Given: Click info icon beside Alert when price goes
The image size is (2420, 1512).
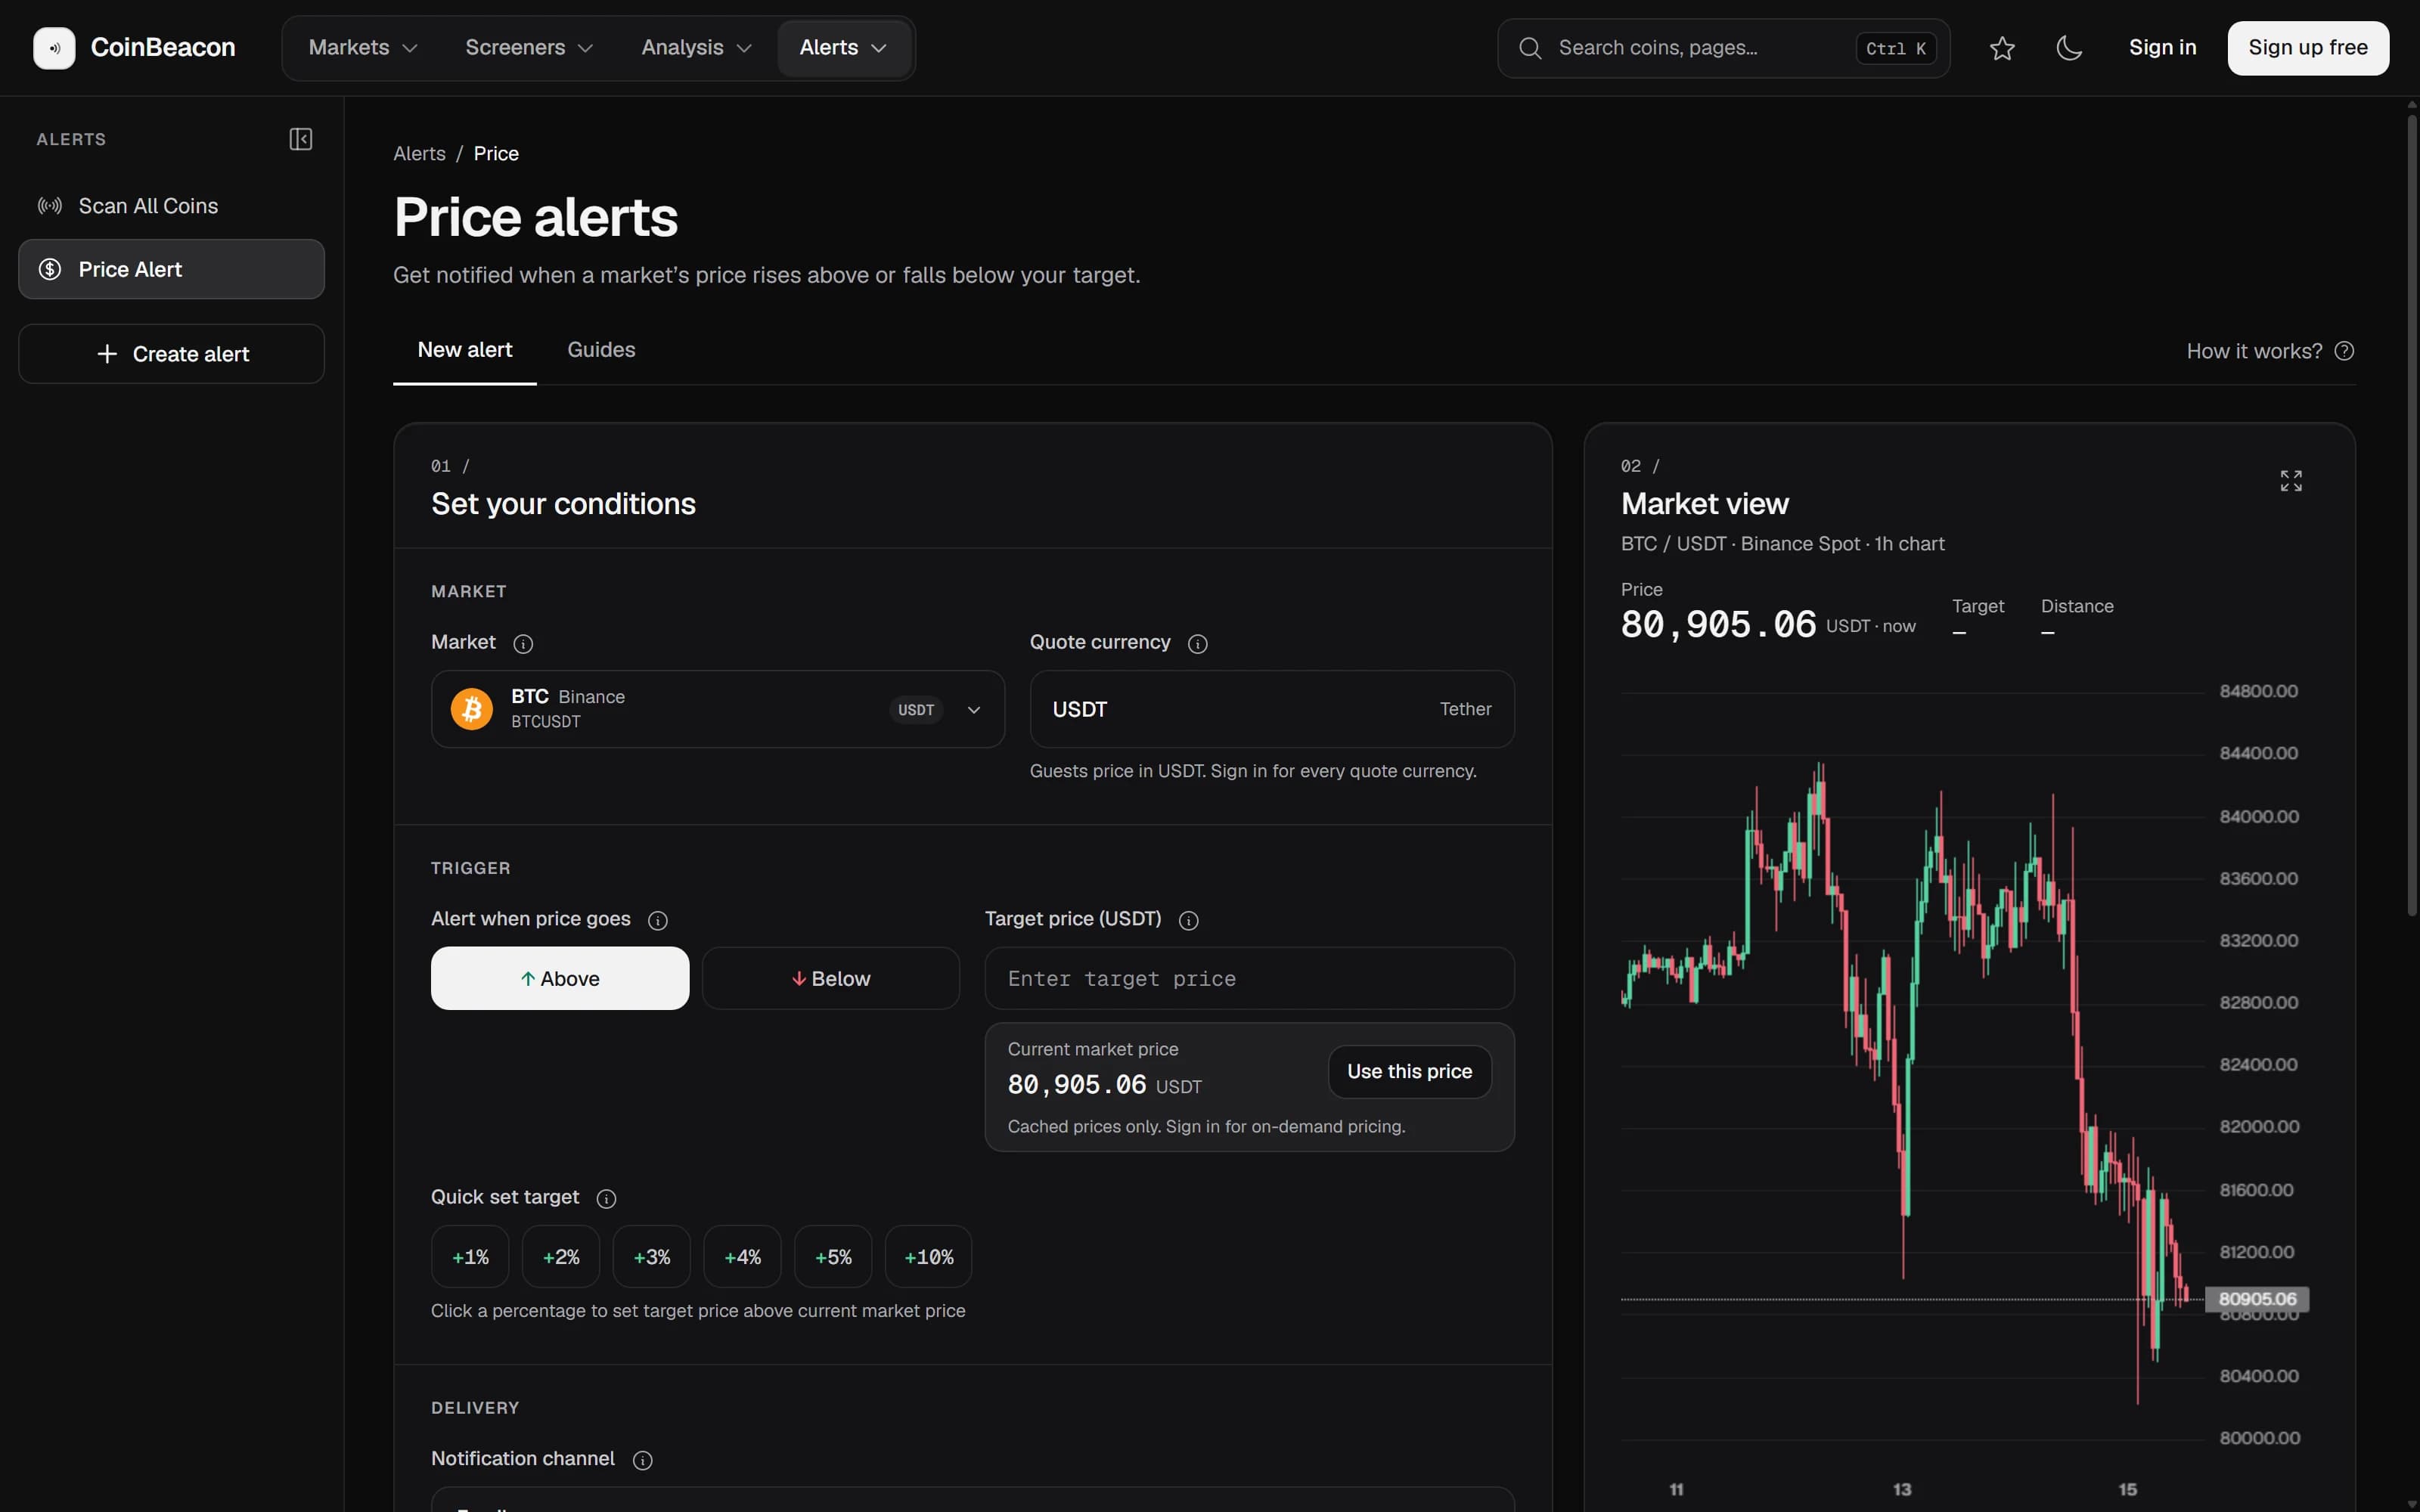Looking at the screenshot, I should pyautogui.click(x=658, y=920).
